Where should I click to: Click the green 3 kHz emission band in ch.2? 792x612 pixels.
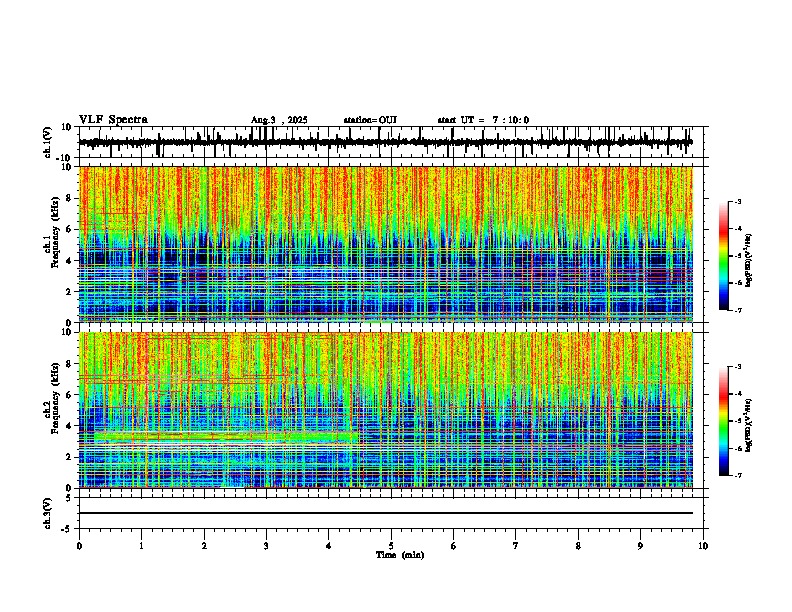point(226,437)
